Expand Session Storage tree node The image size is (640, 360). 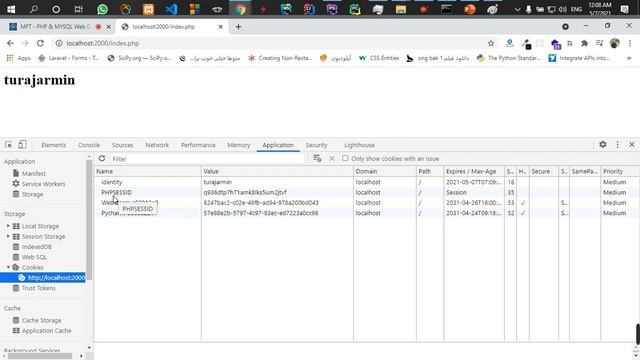(8, 236)
